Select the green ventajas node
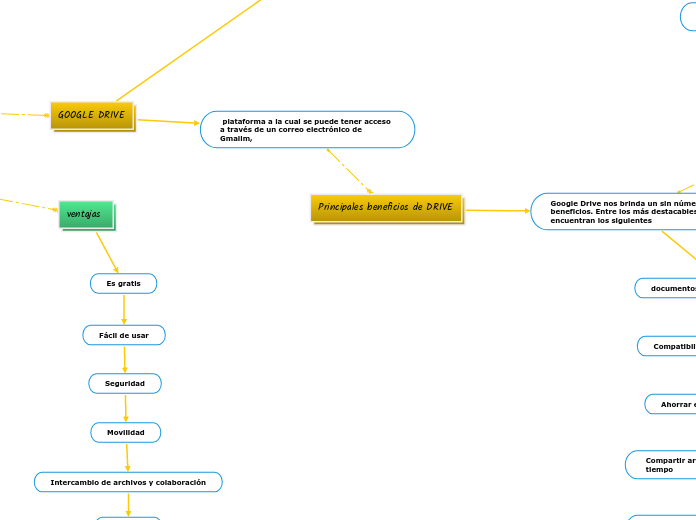This screenshot has height=520, width=696. 86,214
